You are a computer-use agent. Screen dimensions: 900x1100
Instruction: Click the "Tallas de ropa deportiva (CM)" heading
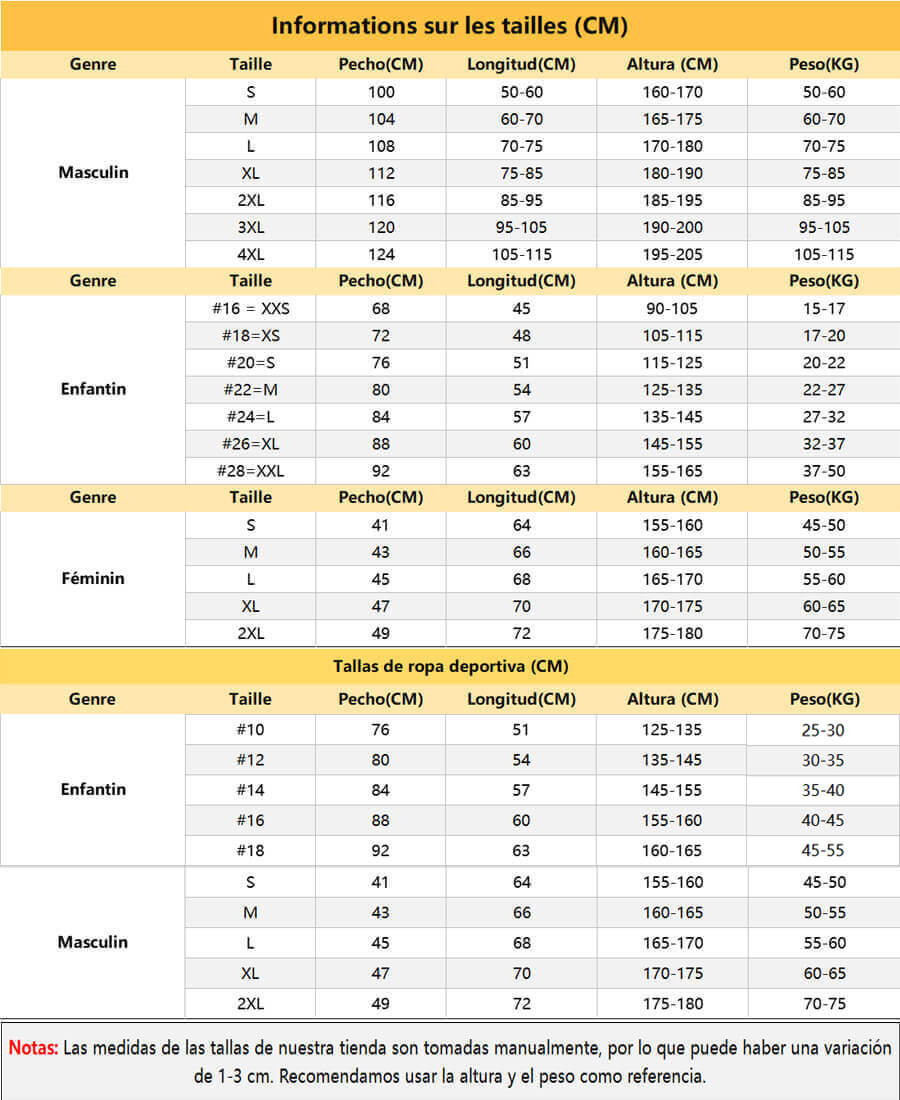pos(450,666)
